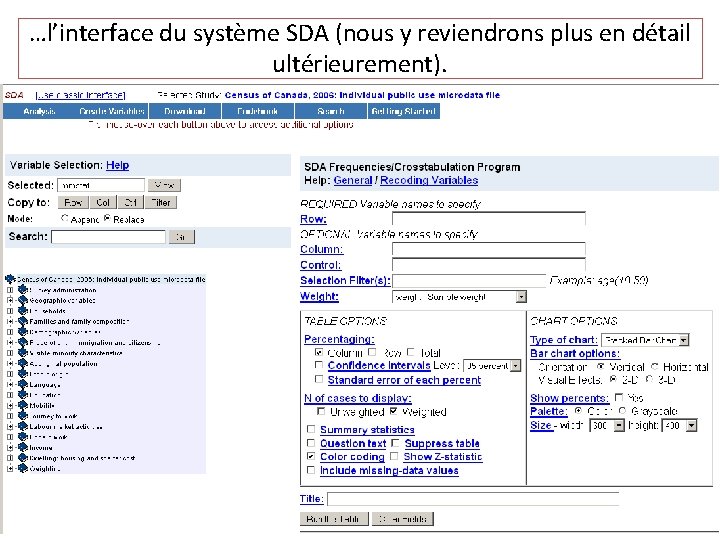Click the book icon beside Language

coord(22,384)
